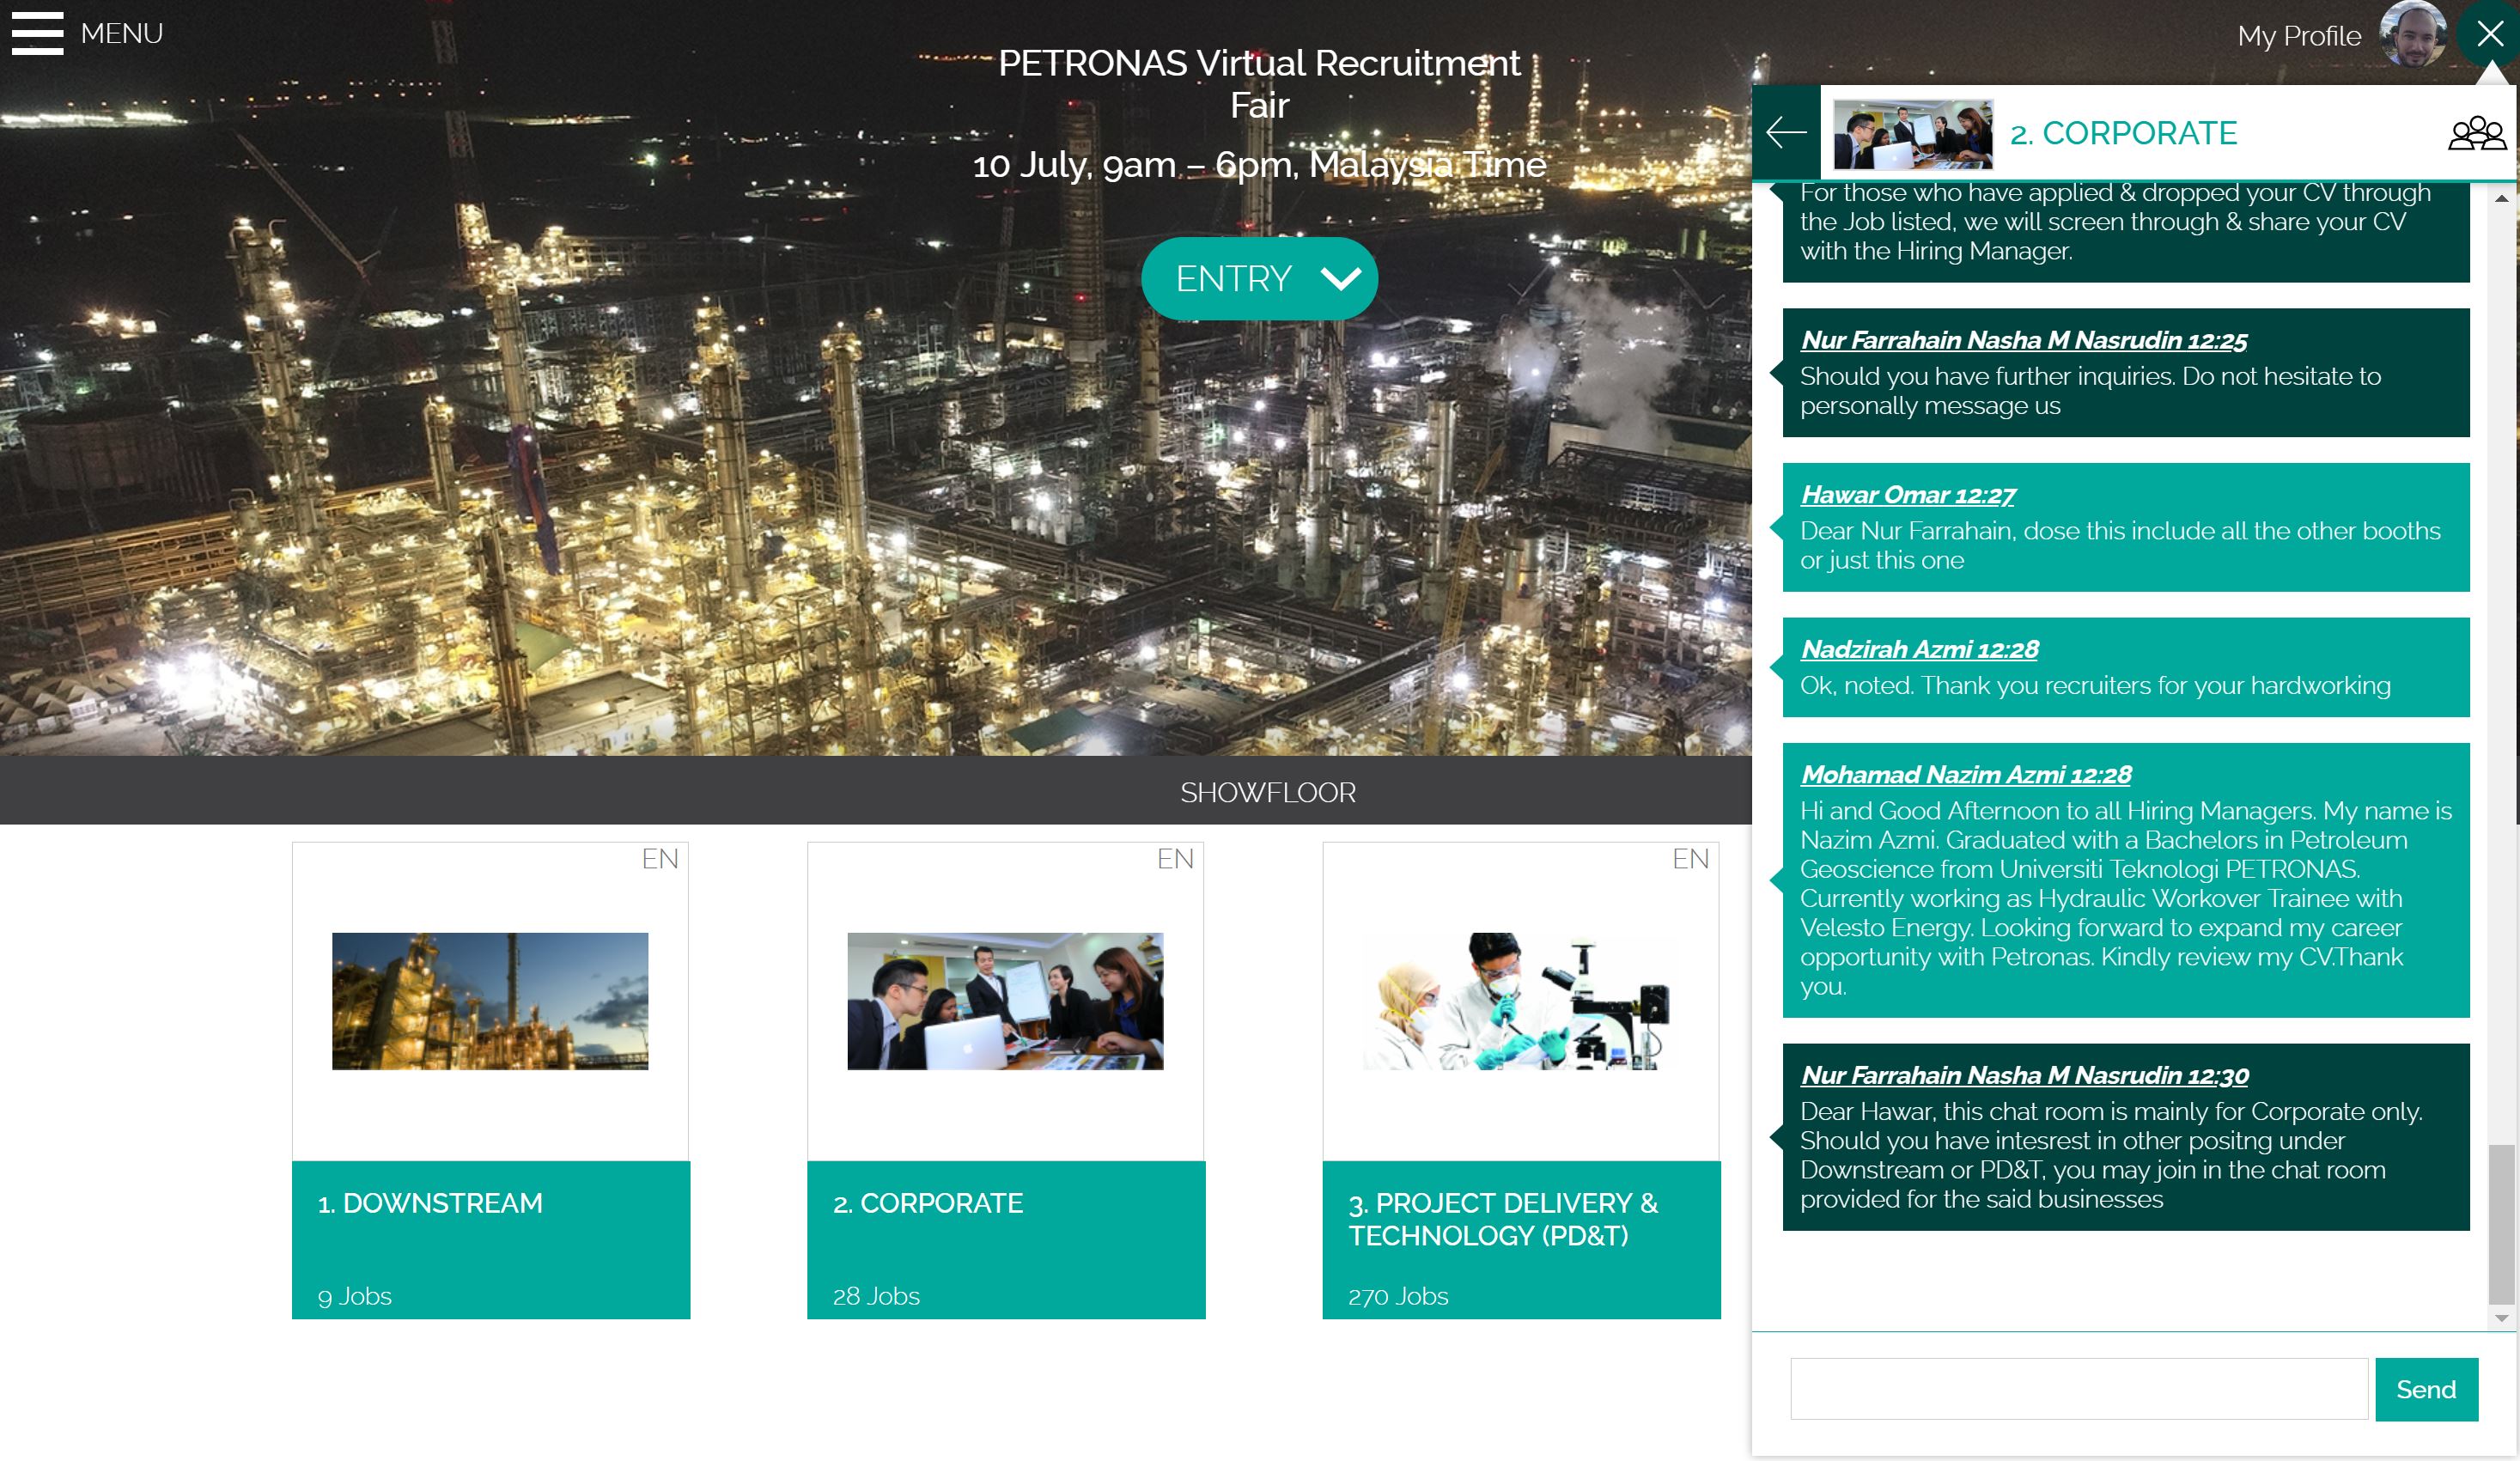Screen dimensions: 2520x1461
Task: Open My Profile link
Action: click(x=2298, y=36)
